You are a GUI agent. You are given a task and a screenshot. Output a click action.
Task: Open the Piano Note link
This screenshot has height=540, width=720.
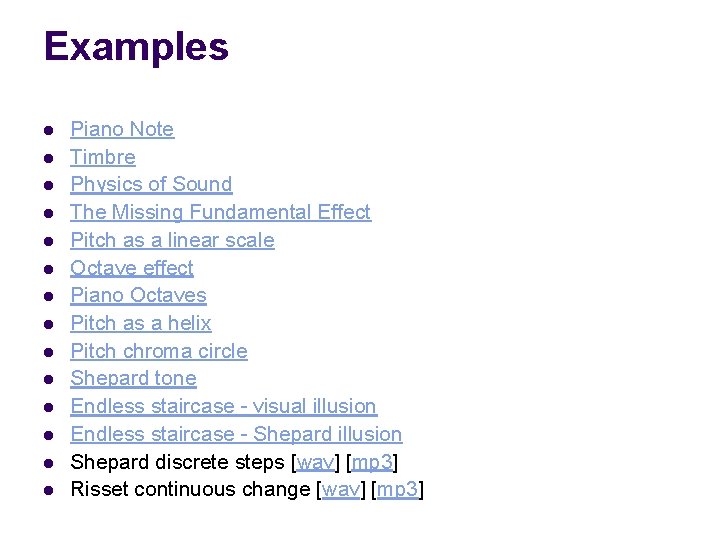[122, 129]
